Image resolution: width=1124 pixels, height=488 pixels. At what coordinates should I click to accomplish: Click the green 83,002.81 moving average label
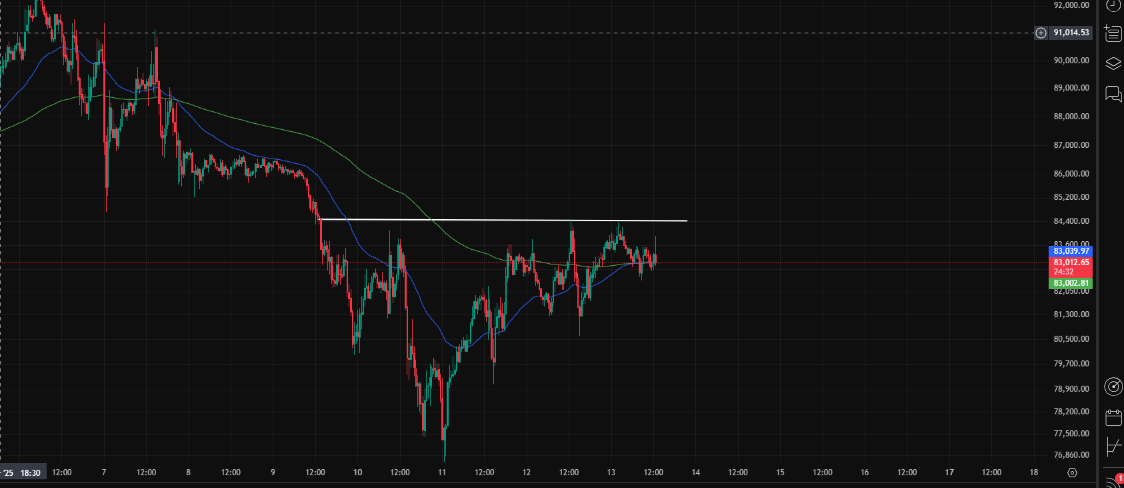tap(1071, 284)
